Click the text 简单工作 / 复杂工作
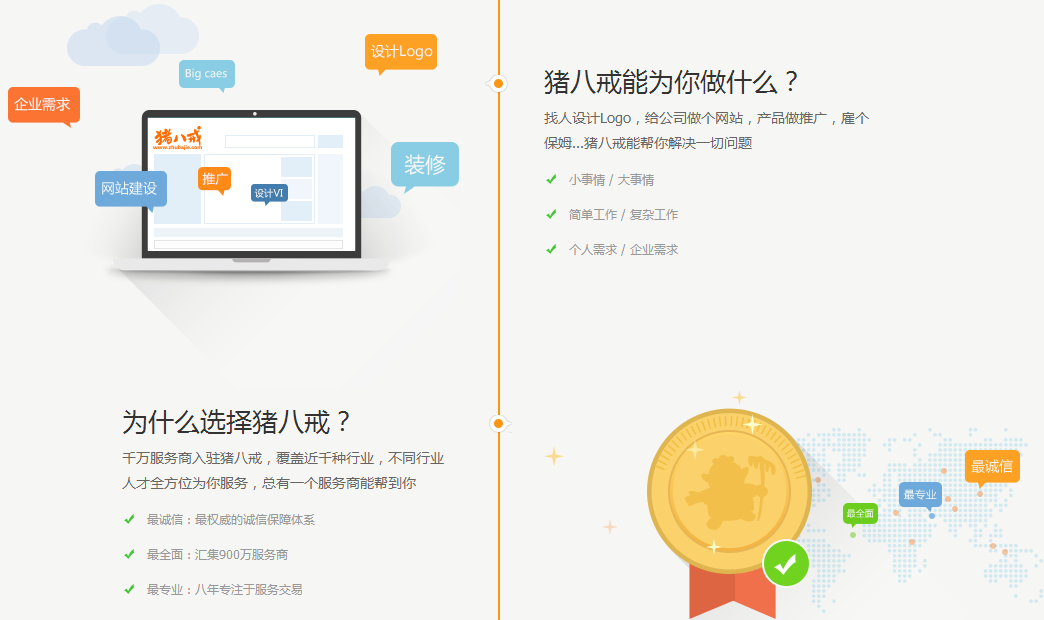1044x620 pixels. pos(623,214)
